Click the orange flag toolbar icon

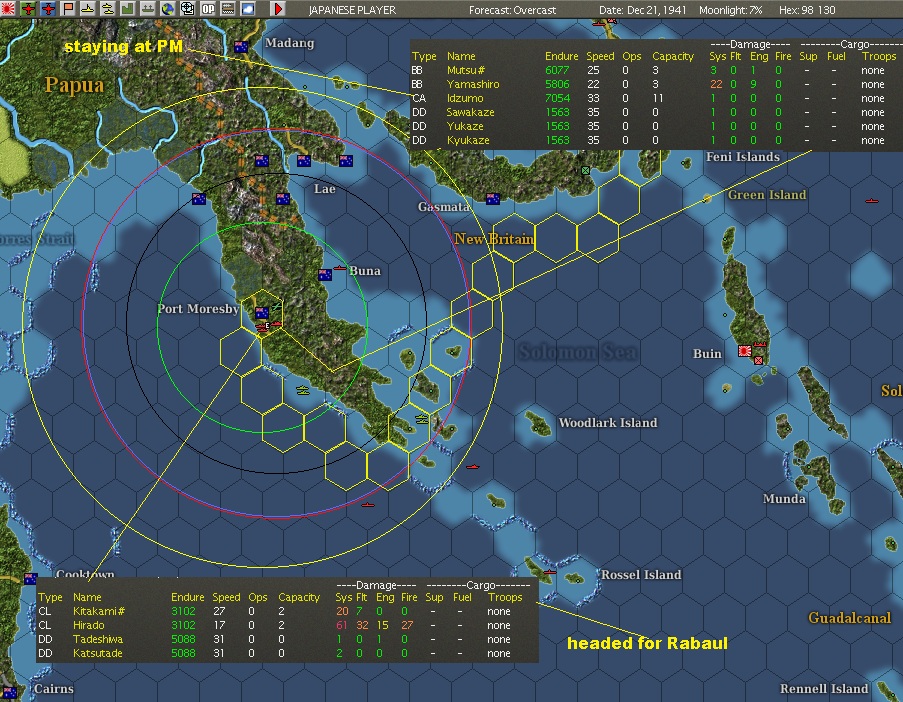(x=68, y=9)
